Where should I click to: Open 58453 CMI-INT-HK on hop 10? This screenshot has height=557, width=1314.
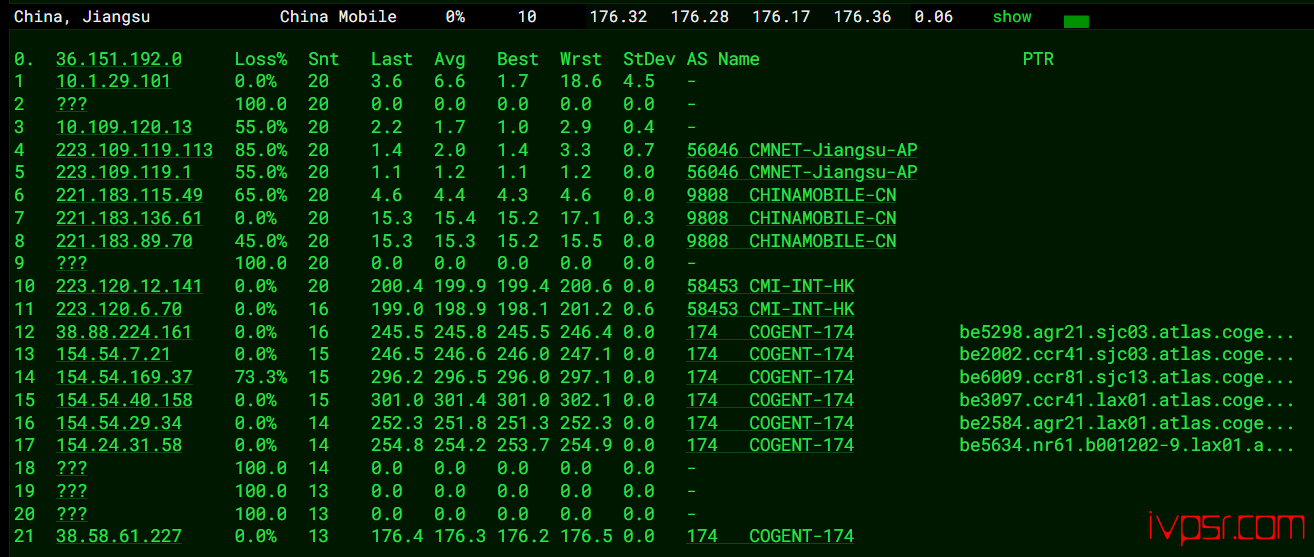(771, 286)
